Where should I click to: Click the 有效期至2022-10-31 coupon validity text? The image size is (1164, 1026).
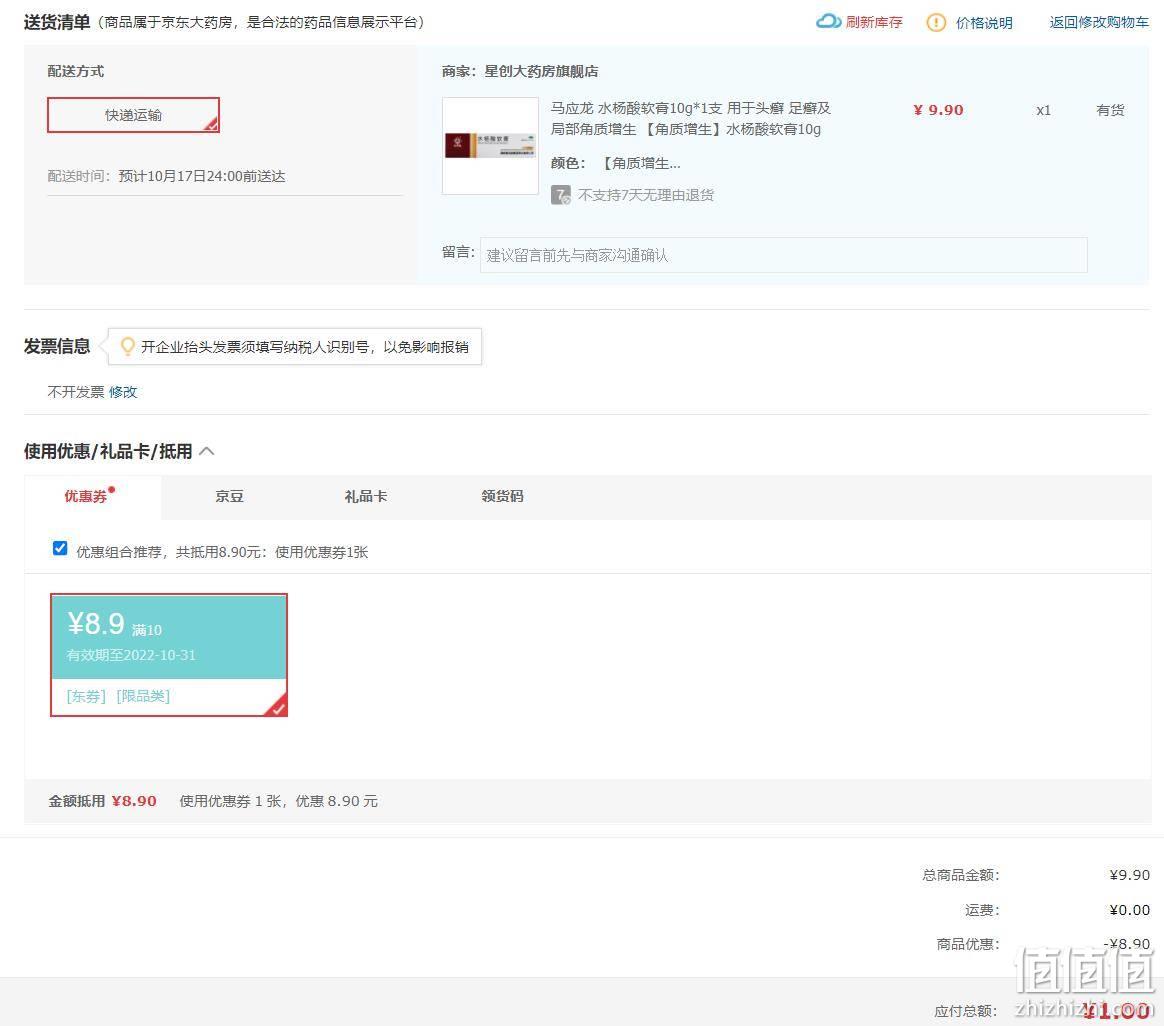131,655
